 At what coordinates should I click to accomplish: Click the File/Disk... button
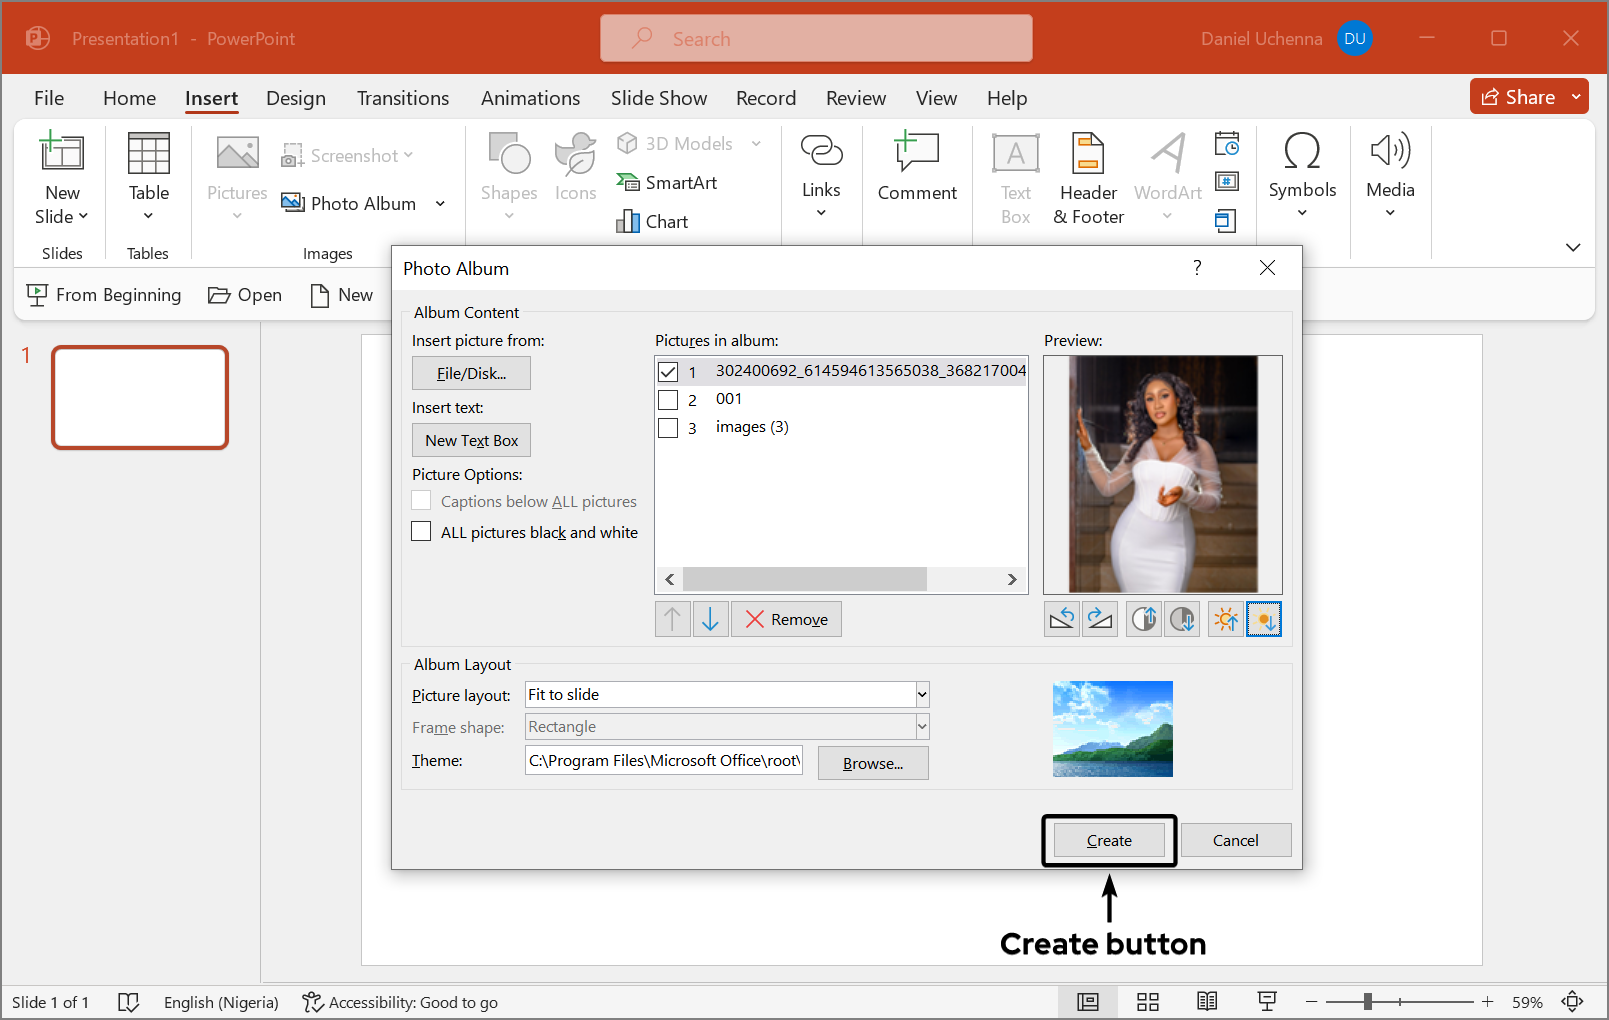click(x=471, y=373)
